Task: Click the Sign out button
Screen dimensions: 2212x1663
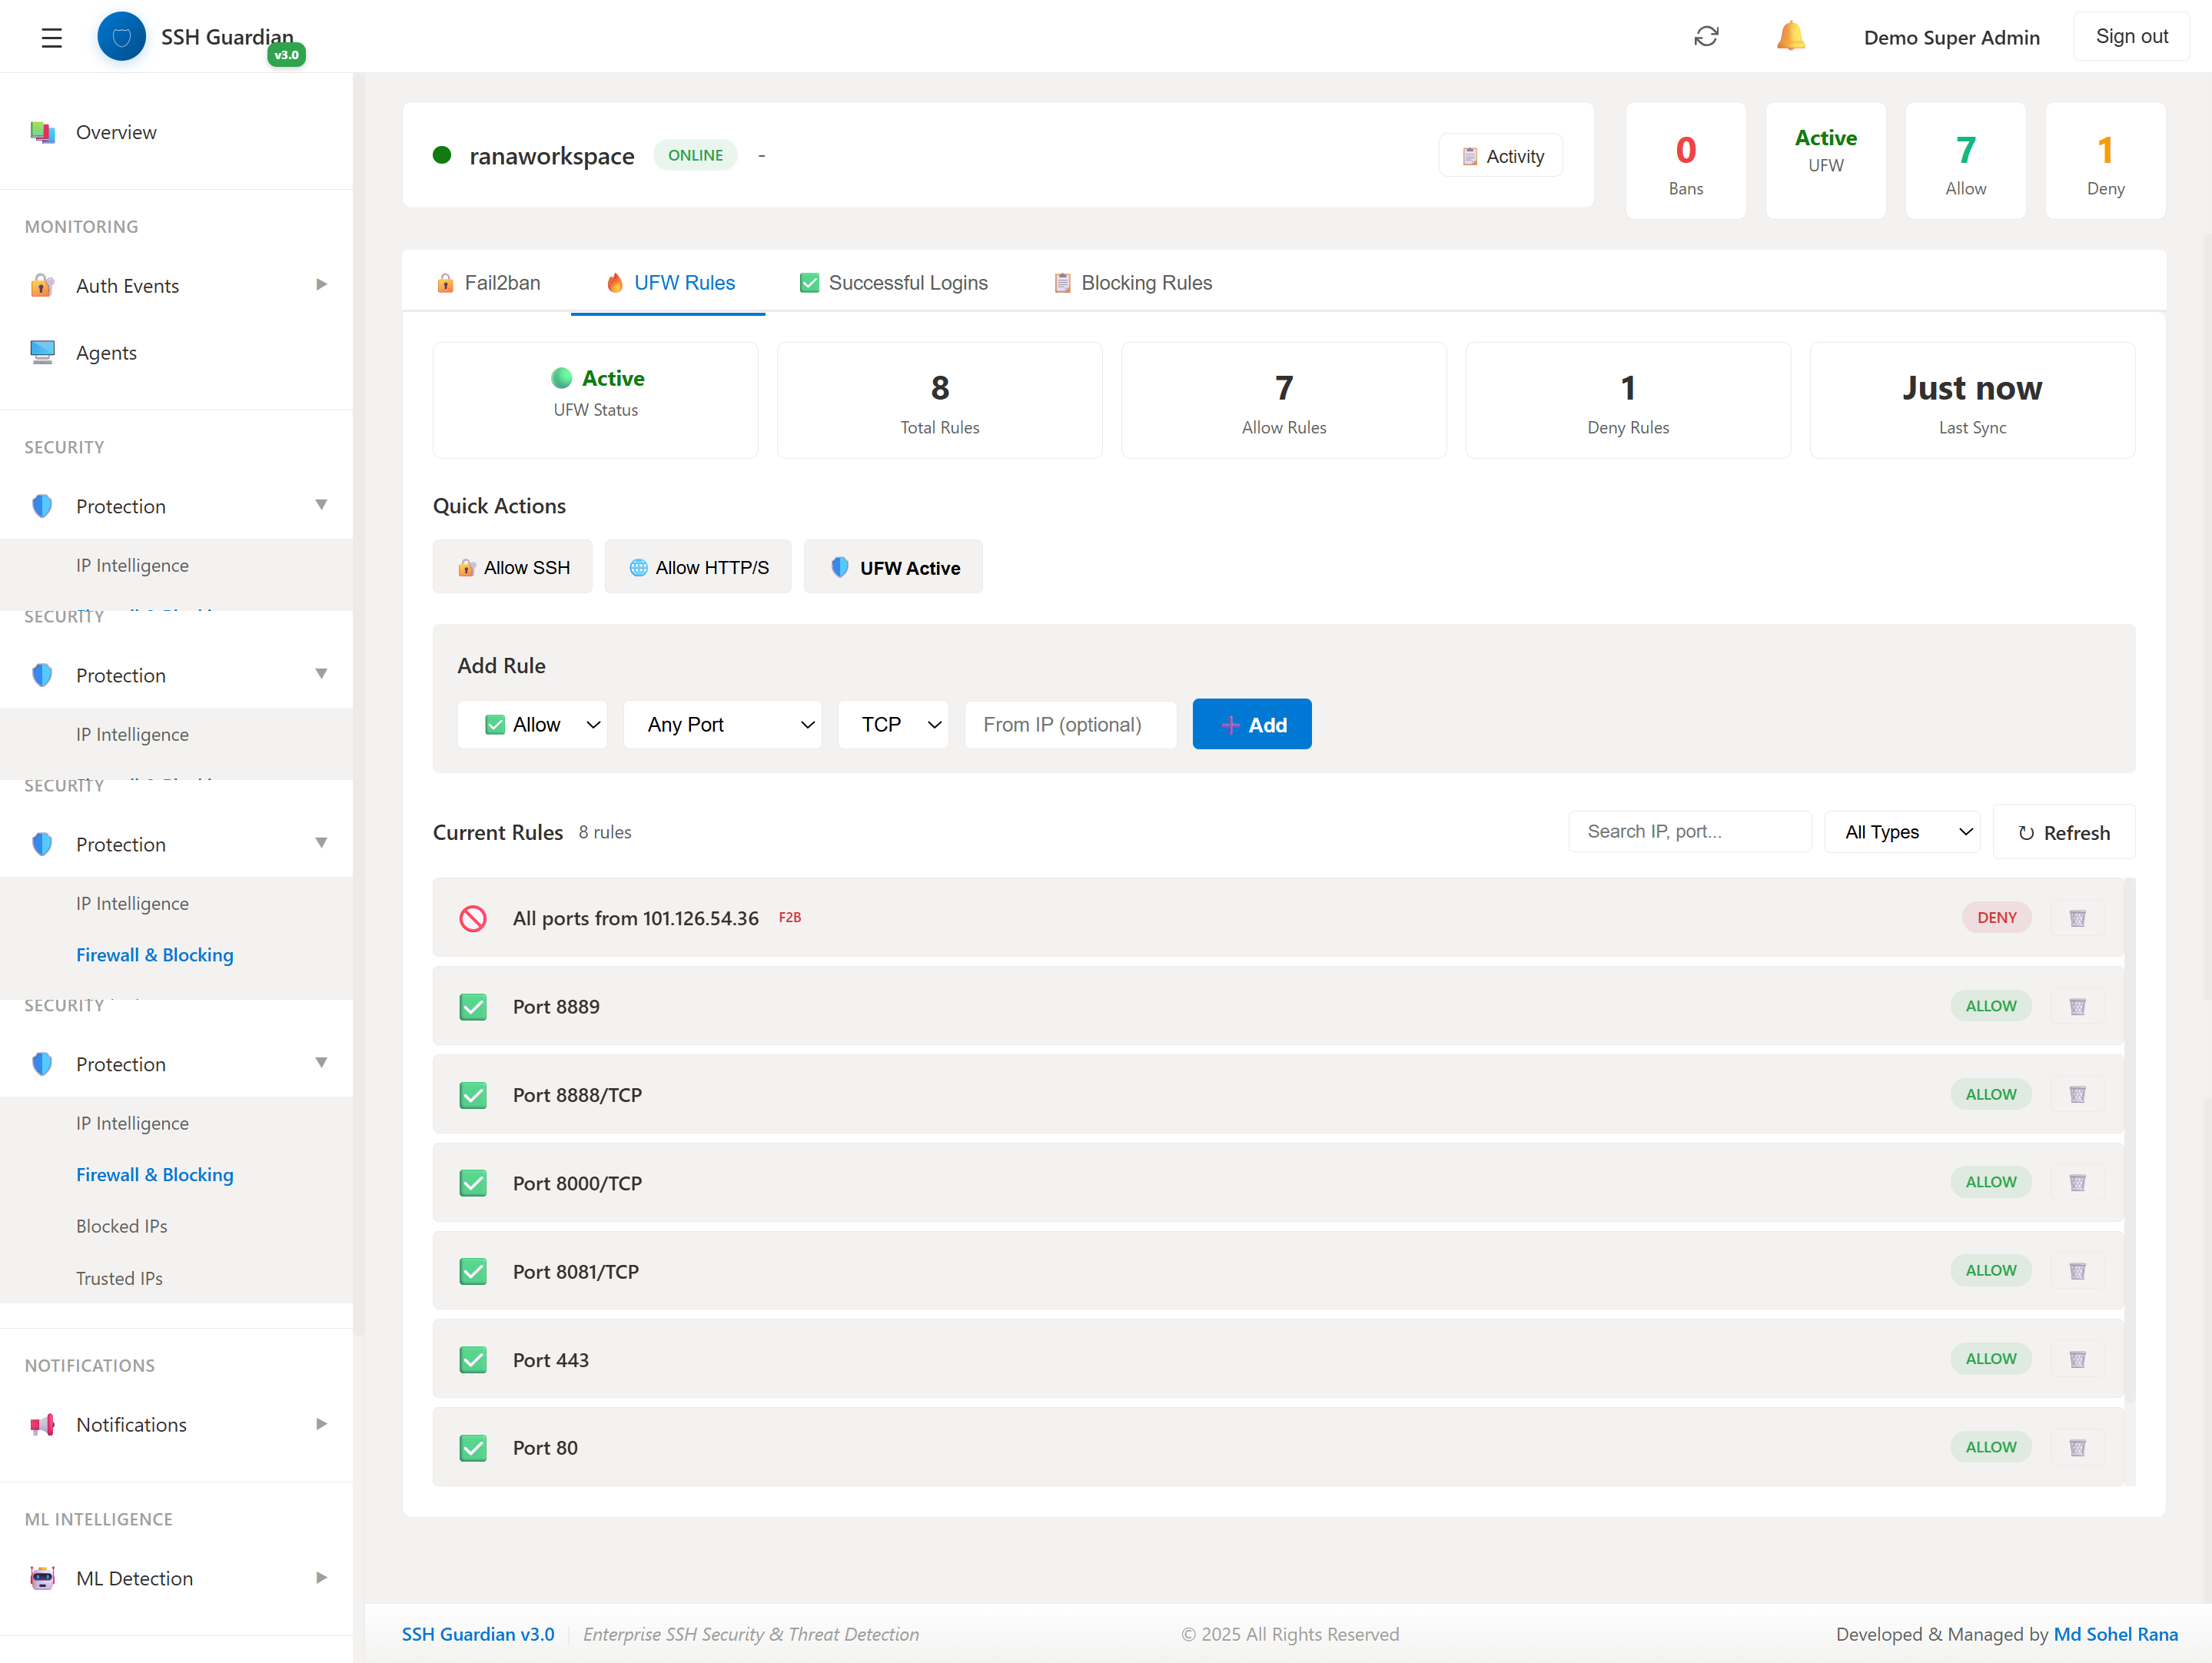Action: coord(2131,37)
